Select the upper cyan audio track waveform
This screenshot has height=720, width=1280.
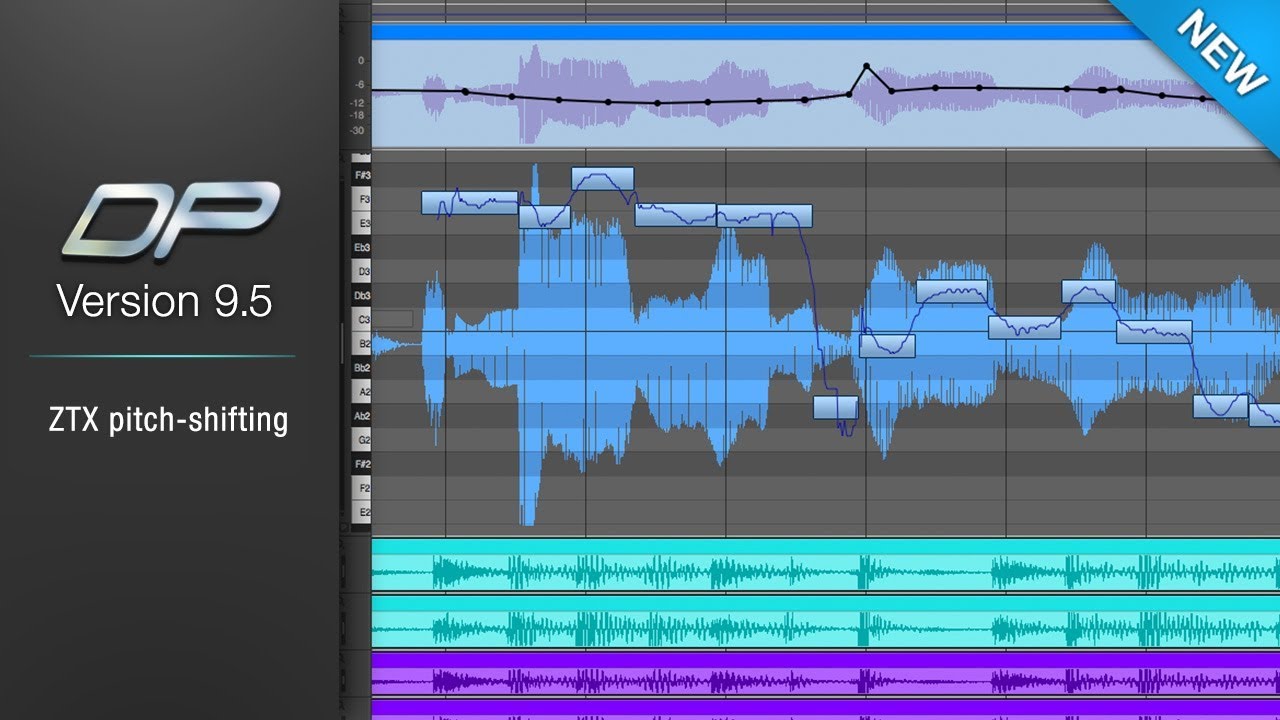825,573
